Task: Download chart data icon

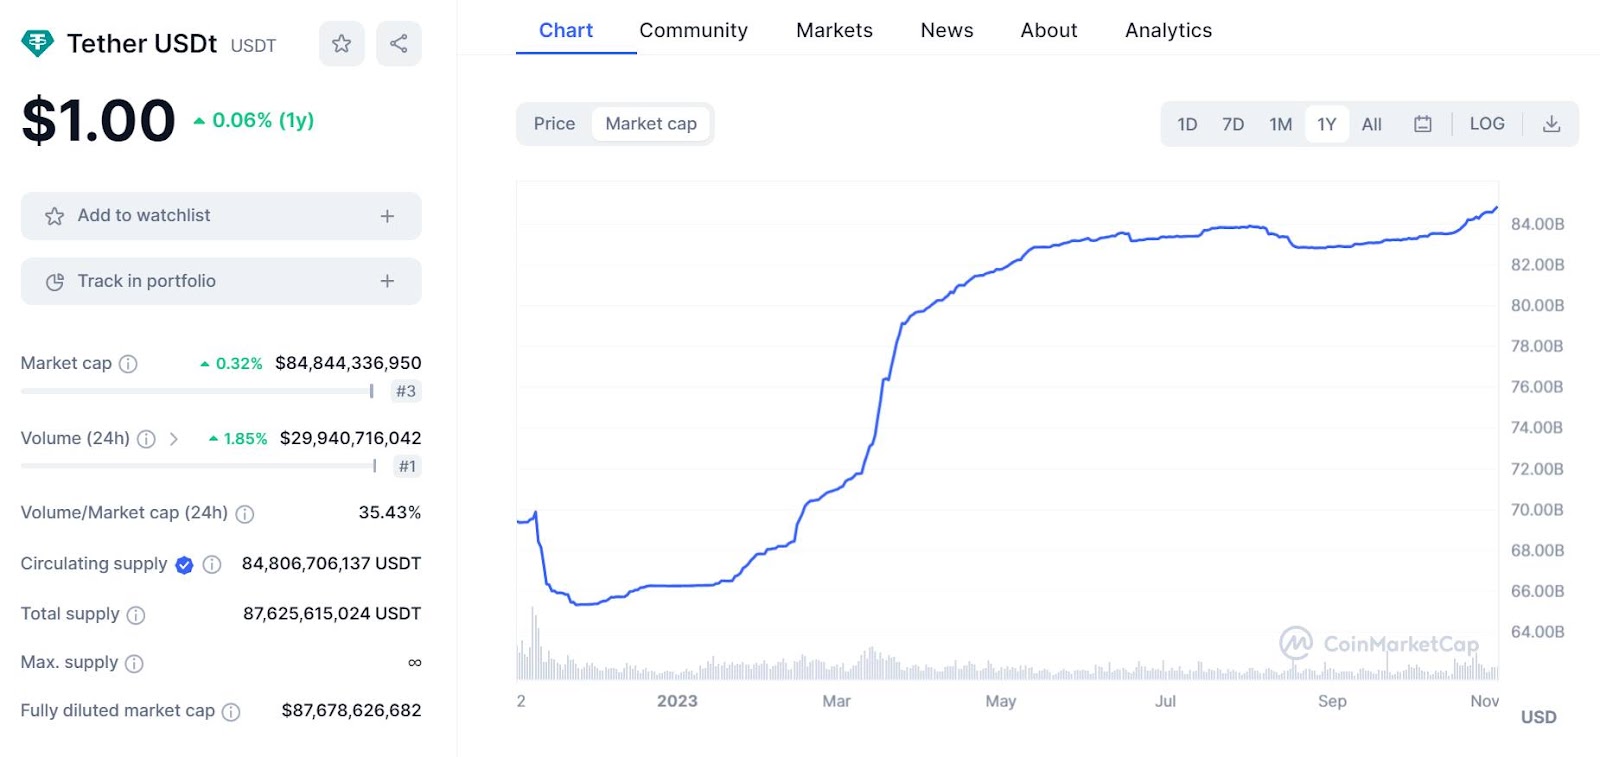Action: (1551, 124)
